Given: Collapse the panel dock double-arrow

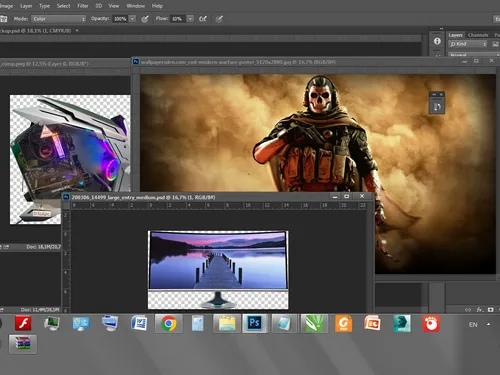Looking at the screenshot, I should (441, 29).
